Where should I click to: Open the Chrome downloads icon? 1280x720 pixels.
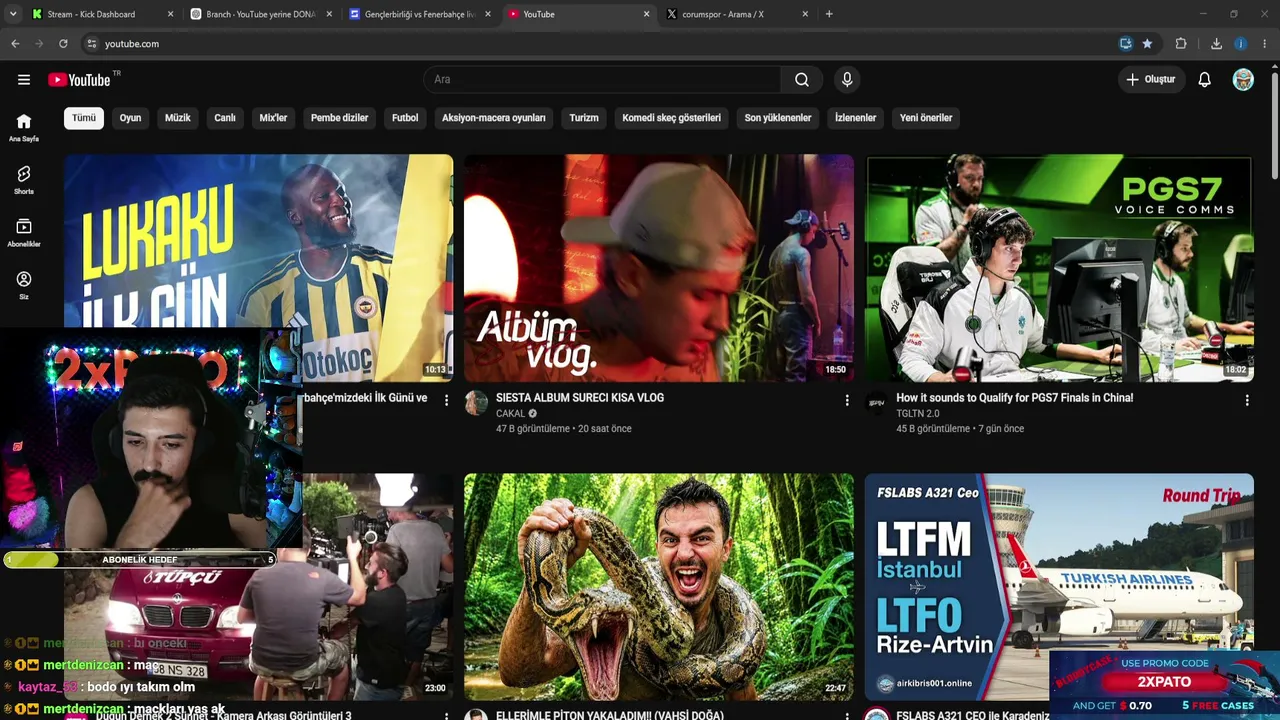(x=1216, y=44)
